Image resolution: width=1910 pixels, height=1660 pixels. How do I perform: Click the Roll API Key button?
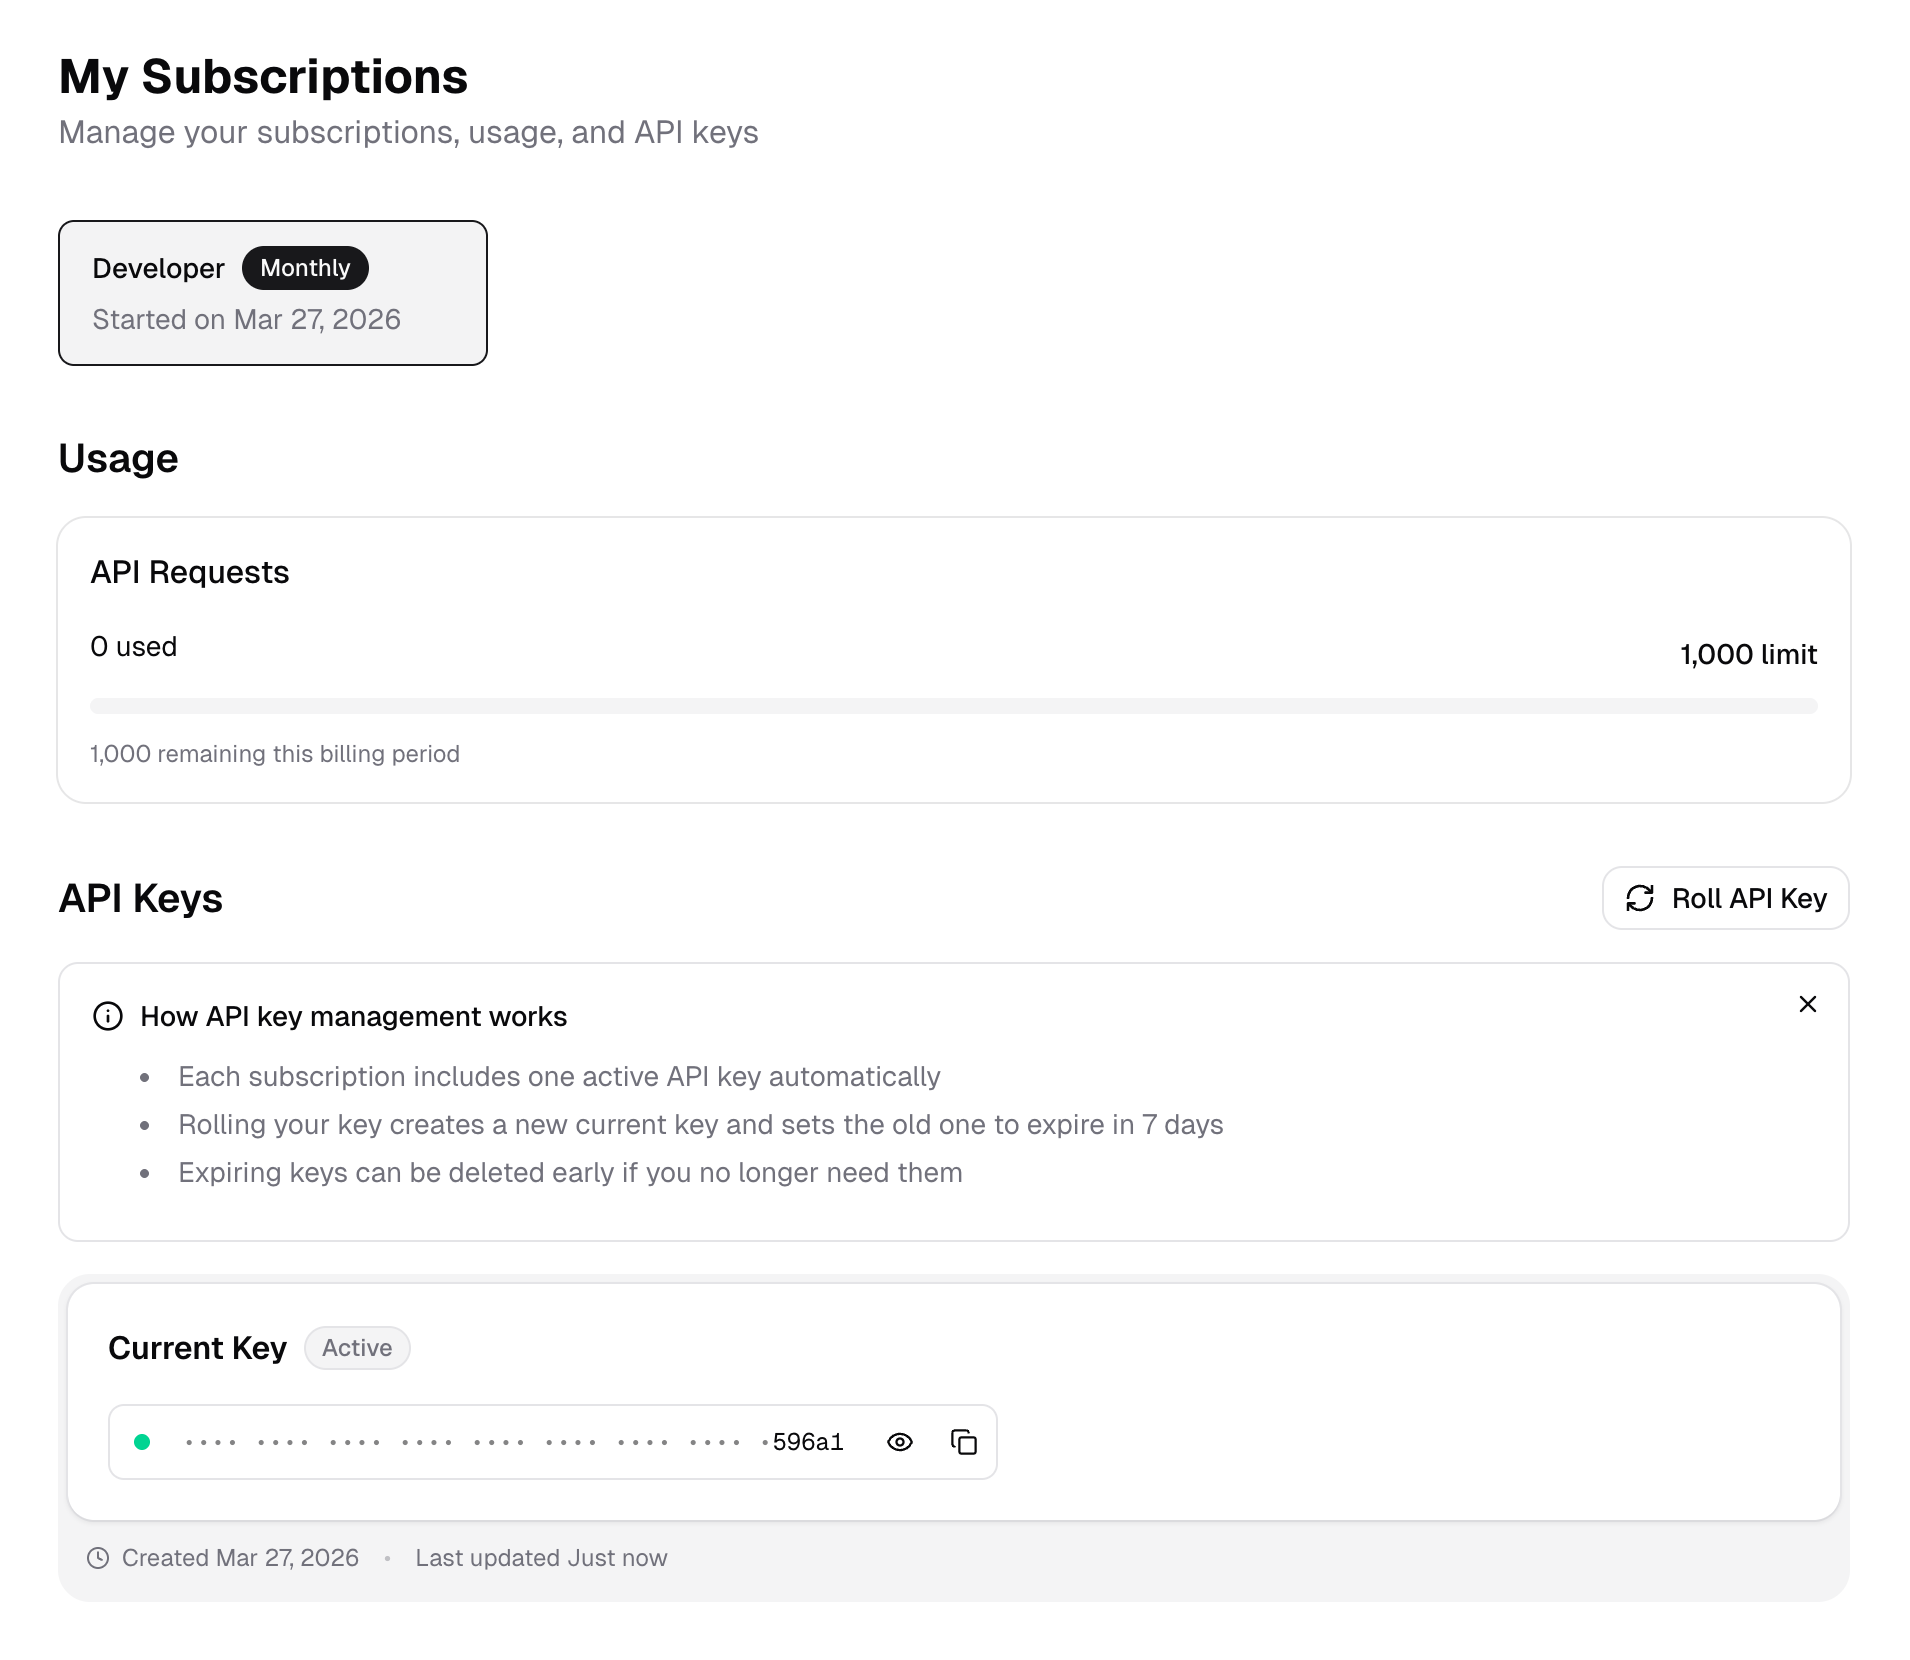tap(1725, 898)
